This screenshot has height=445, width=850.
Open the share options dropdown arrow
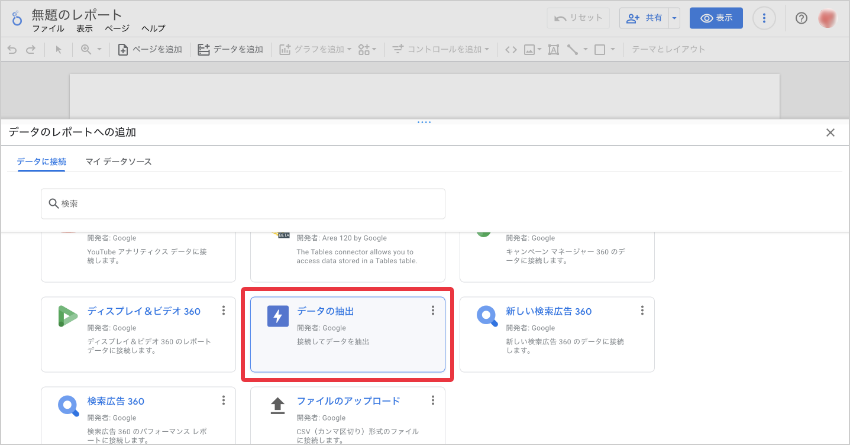pyautogui.click(x=674, y=18)
